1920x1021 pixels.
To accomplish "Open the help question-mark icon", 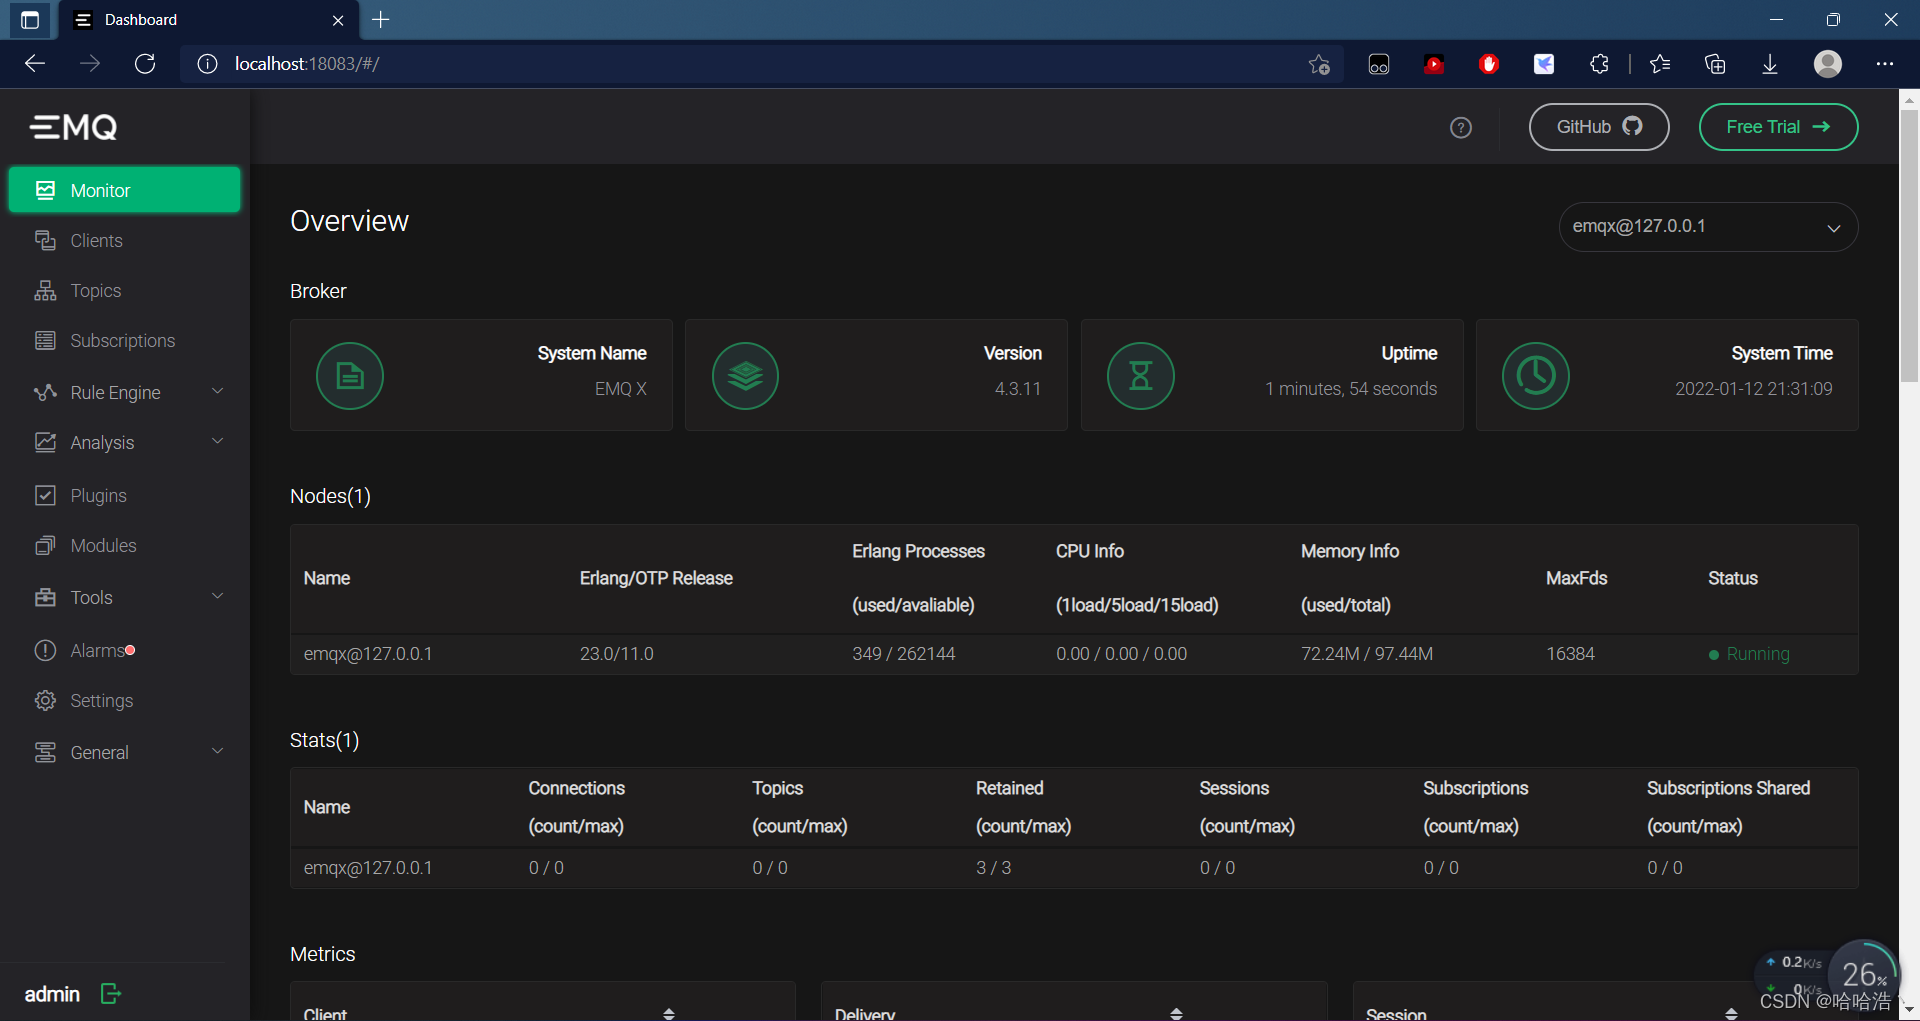I will point(1461,127).
